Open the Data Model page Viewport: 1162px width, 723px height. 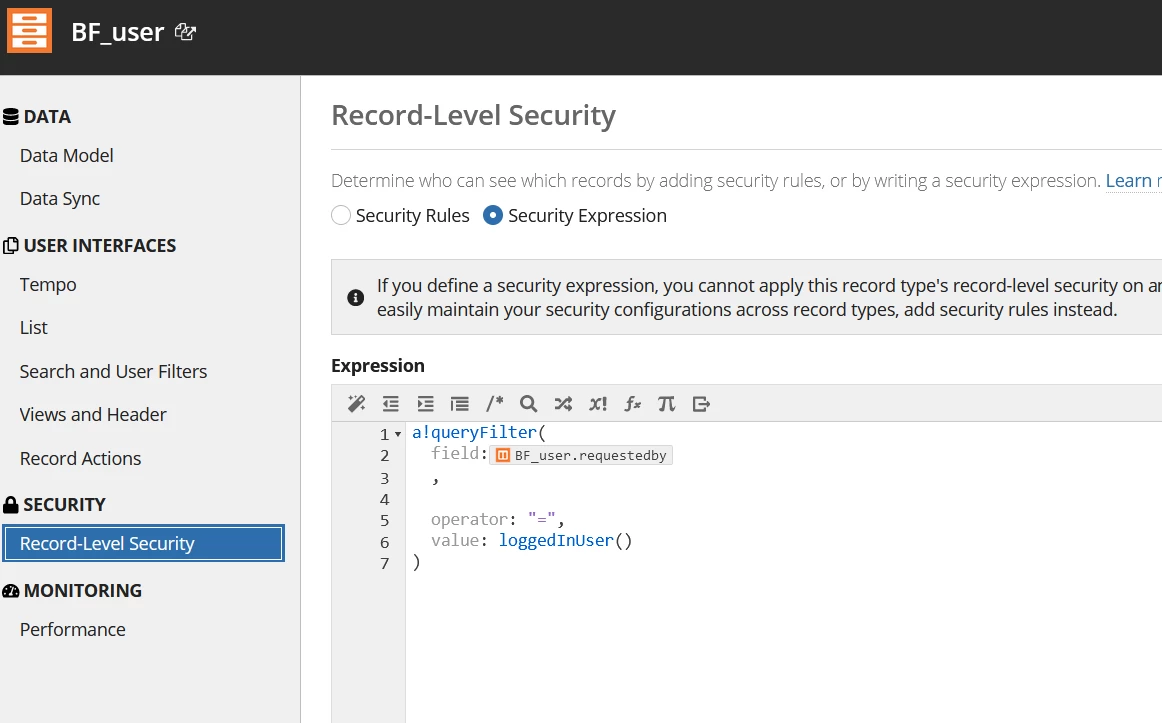click(67, 156)
